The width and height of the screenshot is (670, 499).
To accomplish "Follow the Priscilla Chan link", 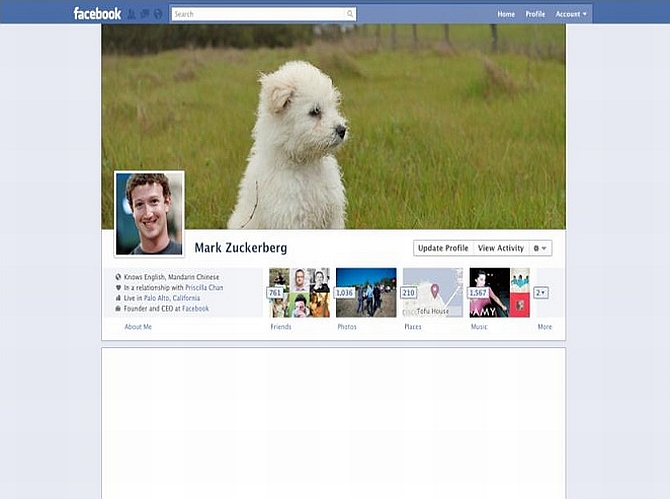I will coord(204,288).
